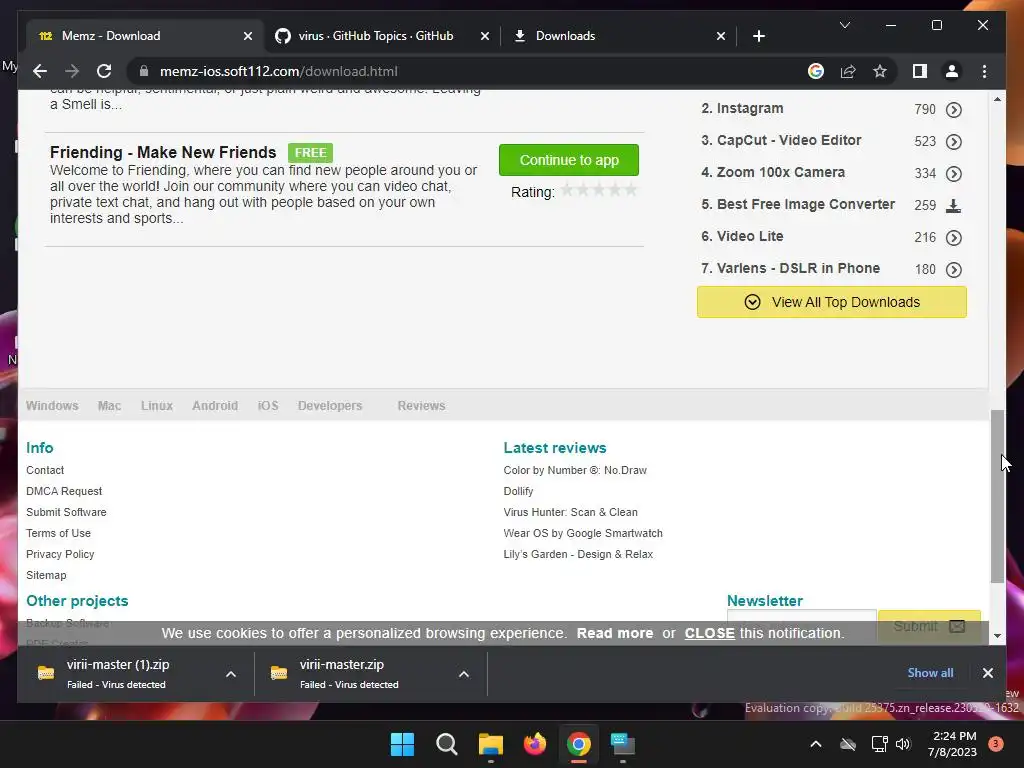Image resolution: width=1024 pixels, height=768 pixels.
Task: Open tab search dropdown arrow
Action: point(844,25)
